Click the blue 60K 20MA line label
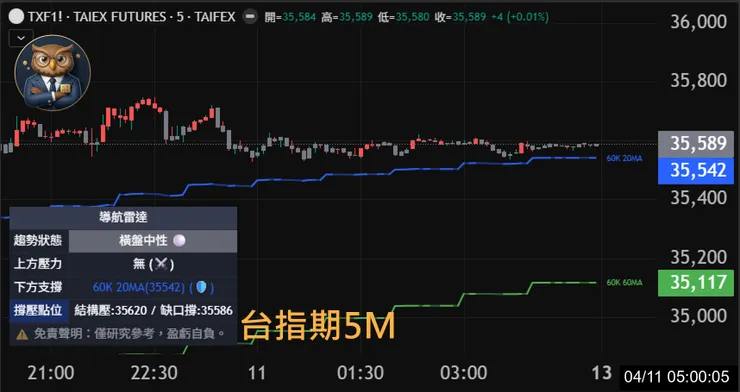The width and height of the screenshot is (740, 392). (x=624, y=158)
